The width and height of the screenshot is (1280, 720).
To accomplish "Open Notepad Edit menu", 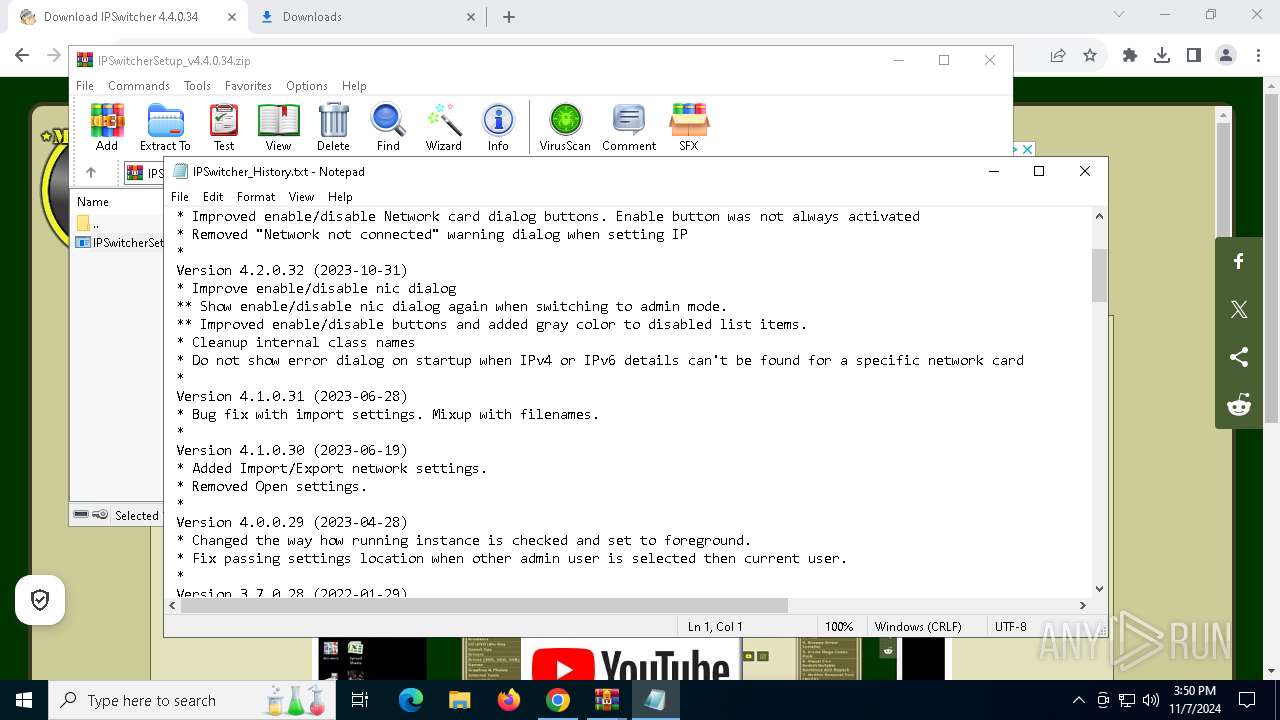I will [x=213, y=197].
